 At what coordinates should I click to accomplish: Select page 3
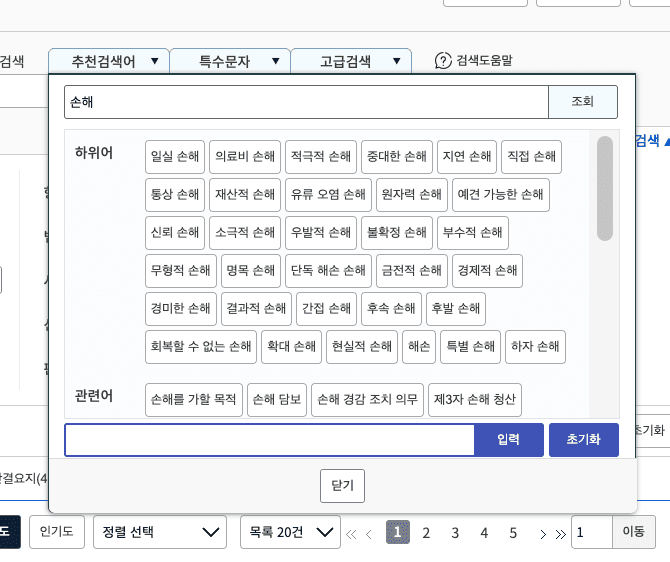pos(455,533)
